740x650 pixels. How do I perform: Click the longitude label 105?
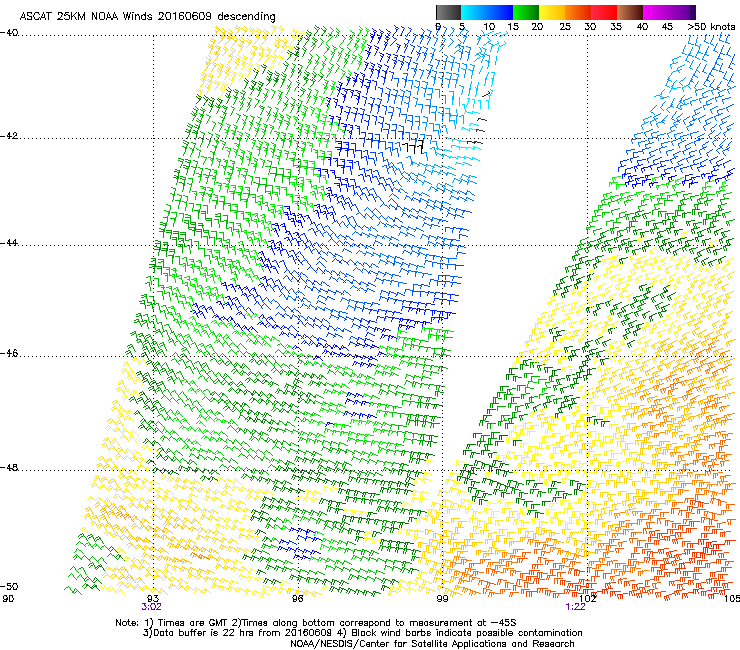(732, 599)
